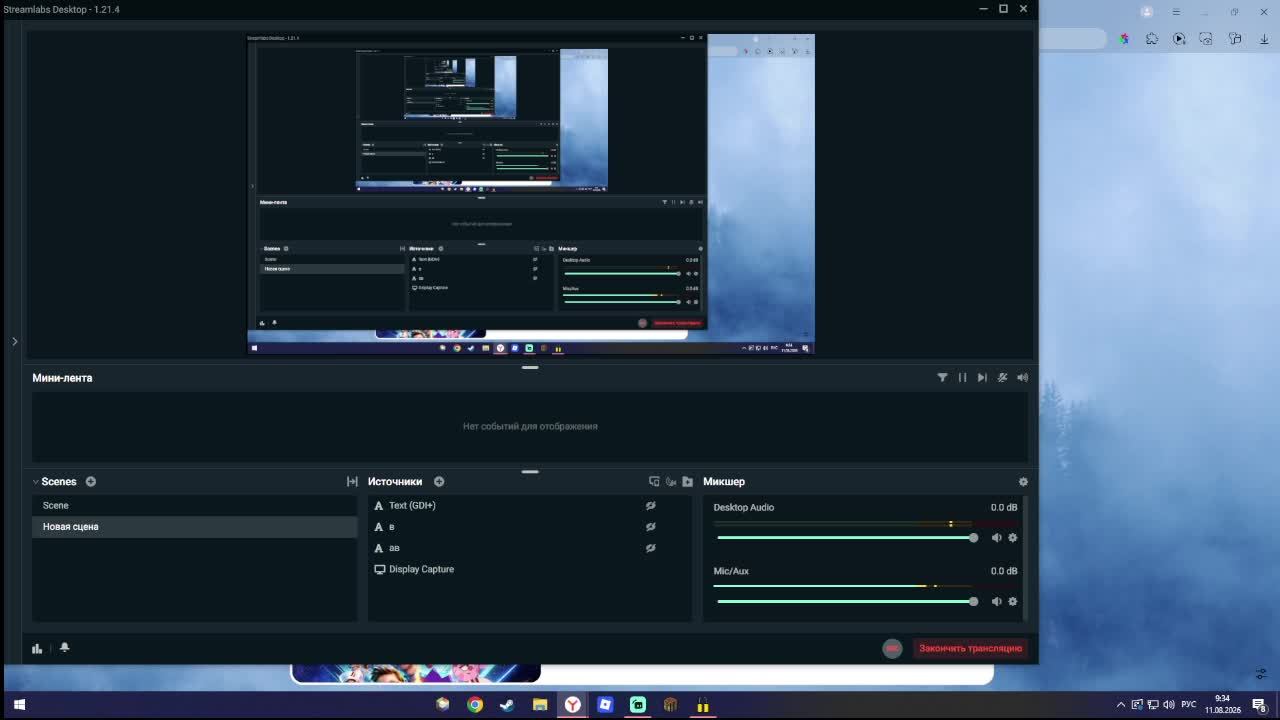Open Steam from the taskbar
Viewport: 1280px width, 720px height.
507,705
